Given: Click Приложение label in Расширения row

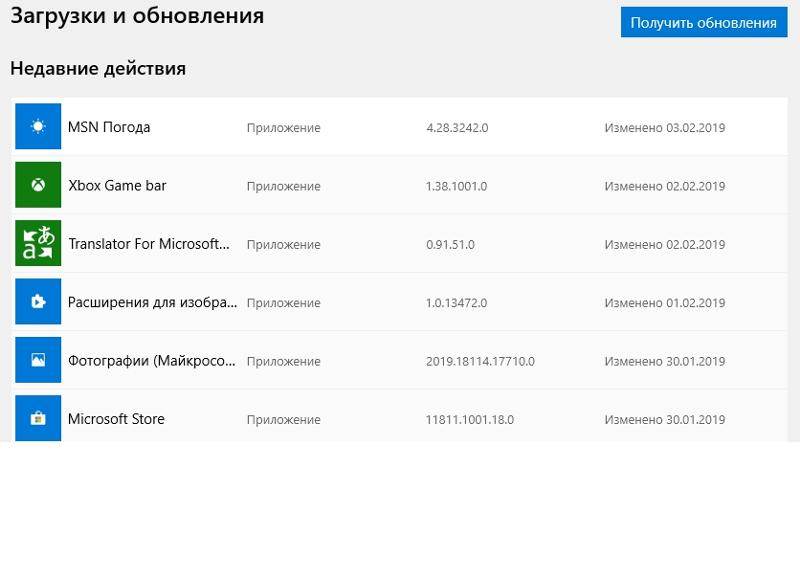Looking at the screenshot, I should tap(284, 304).
